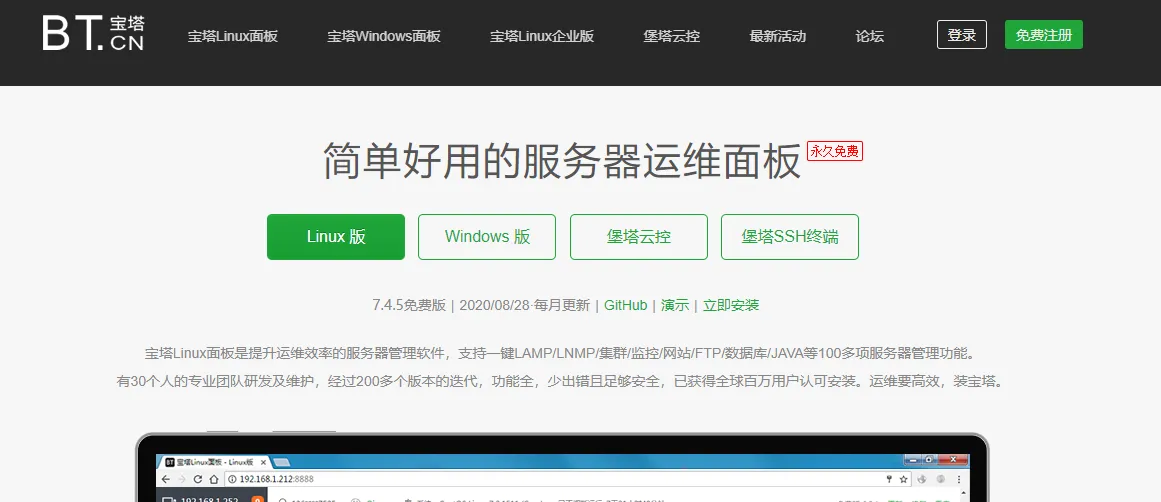Screen dimensions: 1161x502
Task: Open the 宝塔Windows面板 navigation item
Action: (384, 36)
